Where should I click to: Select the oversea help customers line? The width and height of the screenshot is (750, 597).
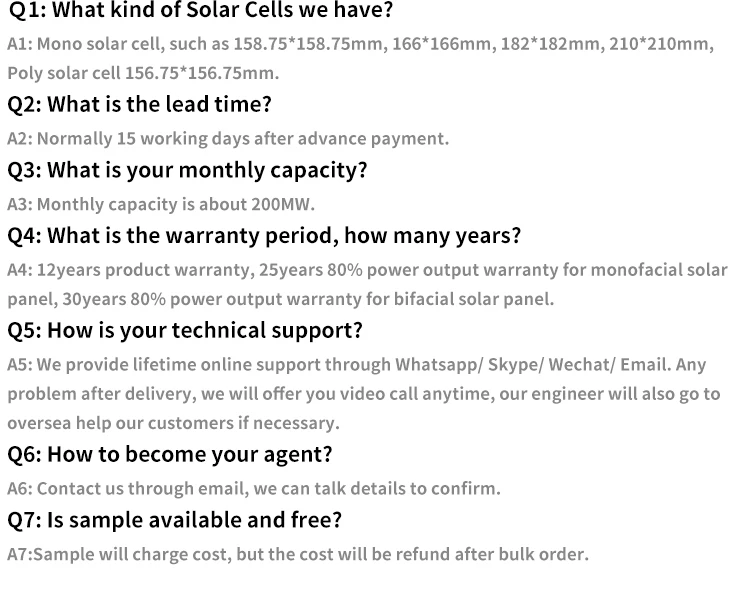[x=173, y=423]
